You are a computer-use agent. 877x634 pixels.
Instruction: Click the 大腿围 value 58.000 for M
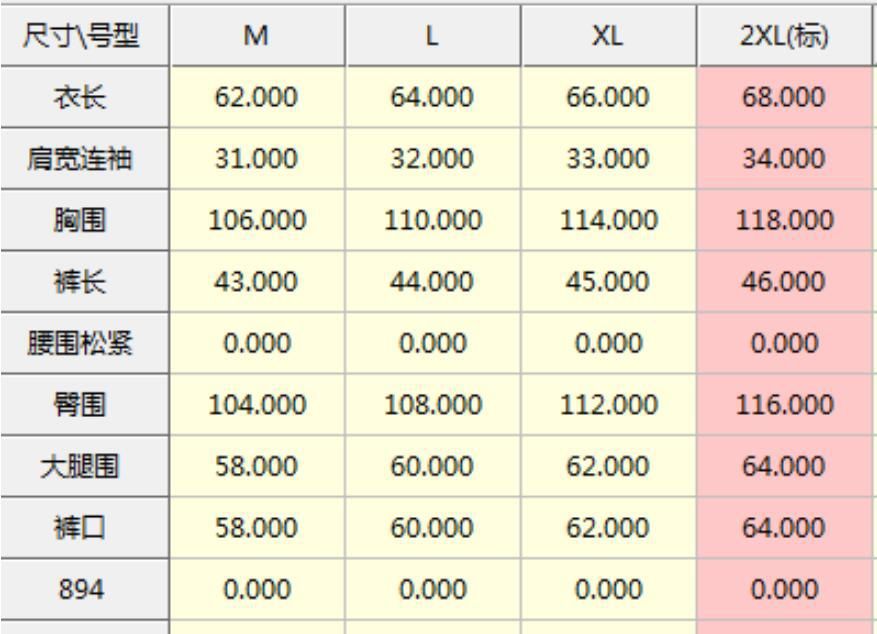coord(257,466)
